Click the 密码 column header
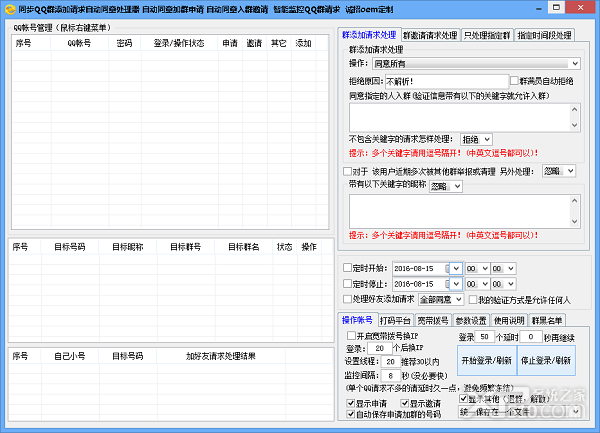The height and width of the screenshot is (433, 600). coord(125,43)
